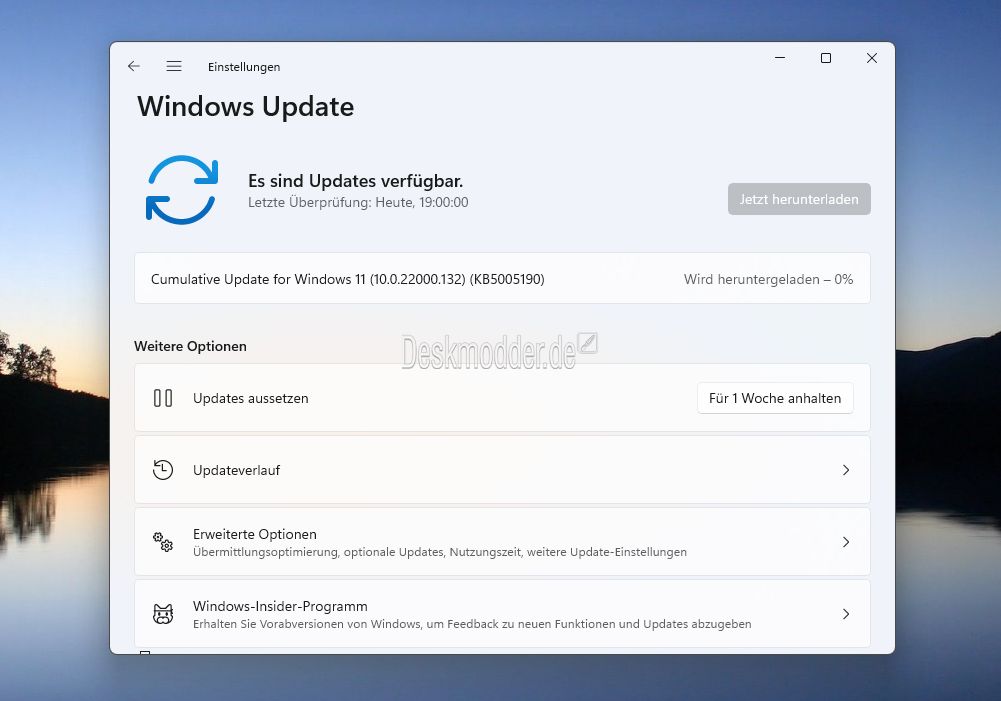
Task: Click the Erhalten Sie Vorabversionen description text
Action: click(x=472, y=624)
